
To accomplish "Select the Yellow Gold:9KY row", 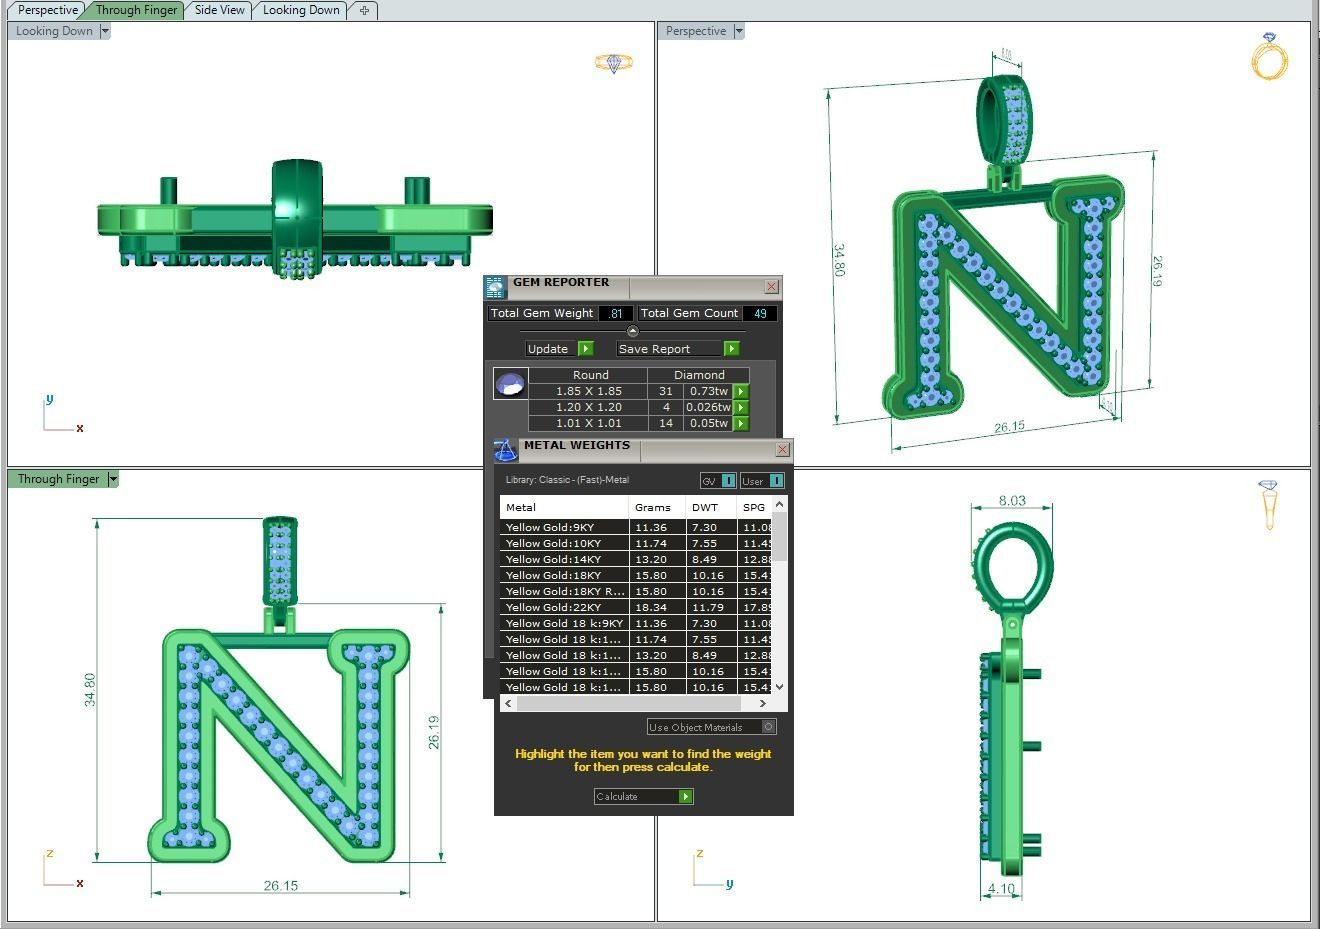I will 636,527.
